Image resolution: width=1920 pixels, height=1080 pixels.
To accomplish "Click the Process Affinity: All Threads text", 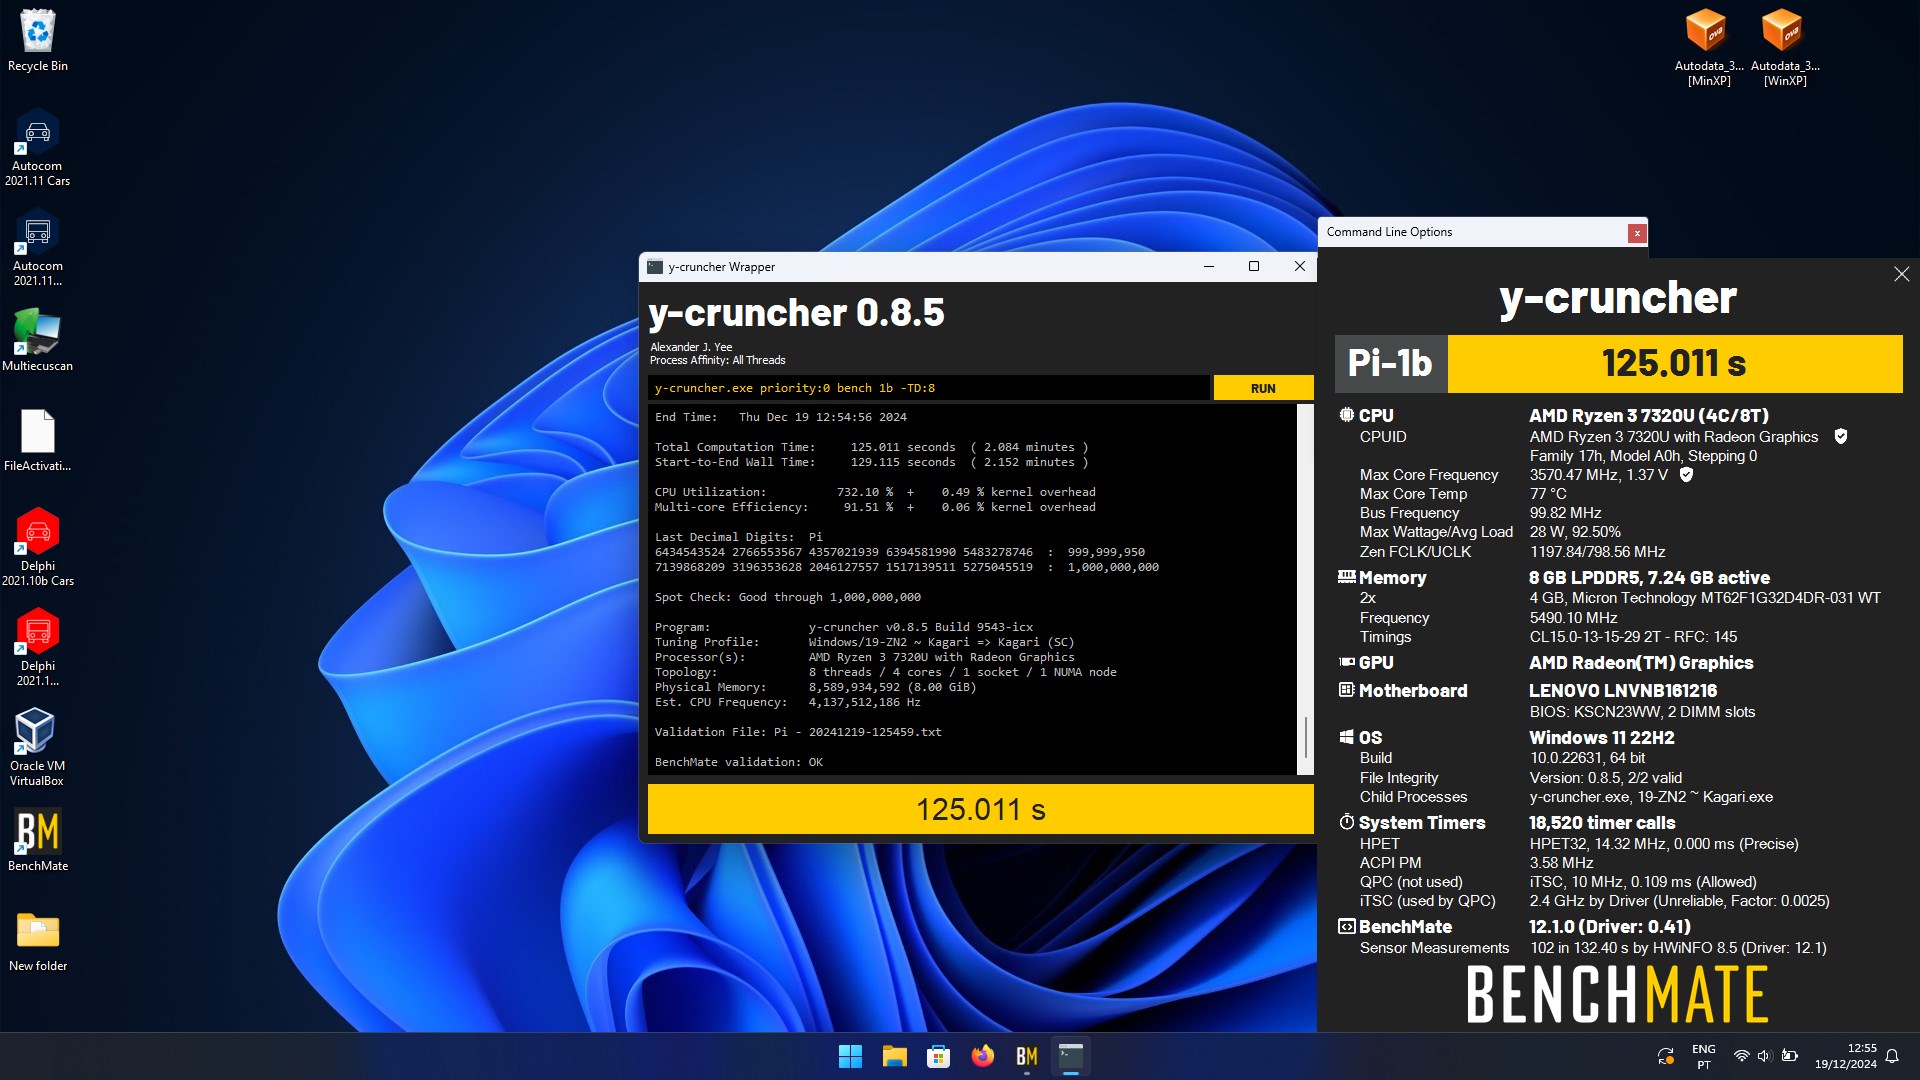I will point(717,360).
